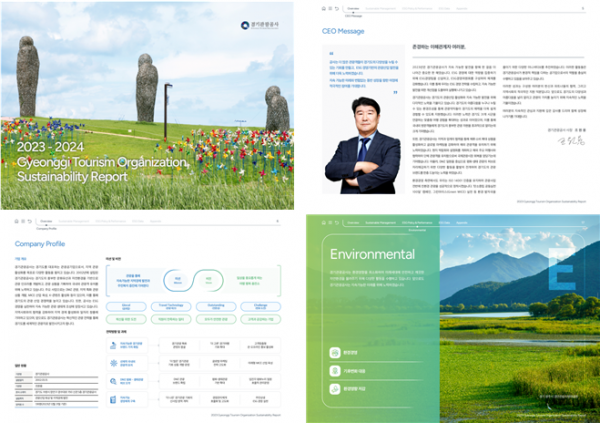The height and width of the screenshot is (423, 600).
Task: Click the page number on the CEO Message navigation bar
Action: pos(583,8)
